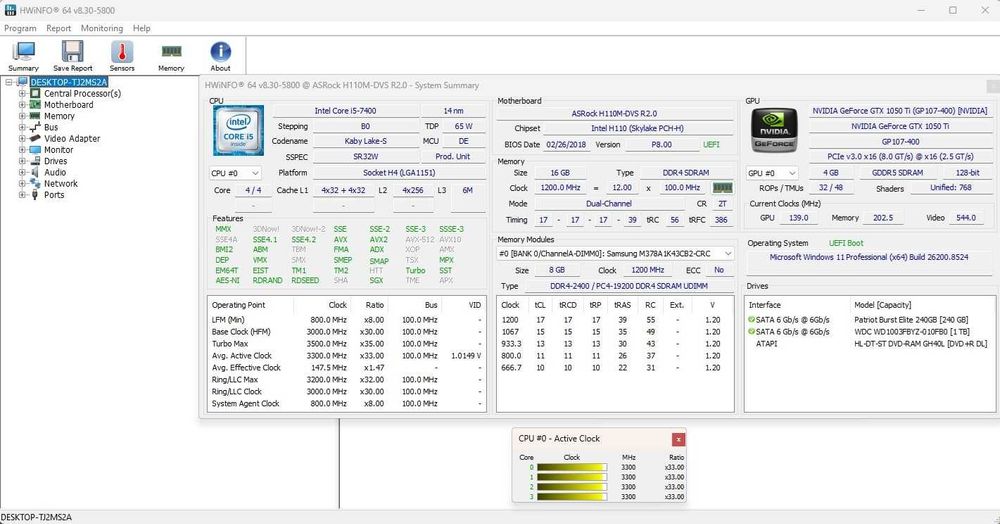This screenshot has width=1000, height=524.
Task: Click the PCIe v3.0 x16 field
Action: (900, 157)
